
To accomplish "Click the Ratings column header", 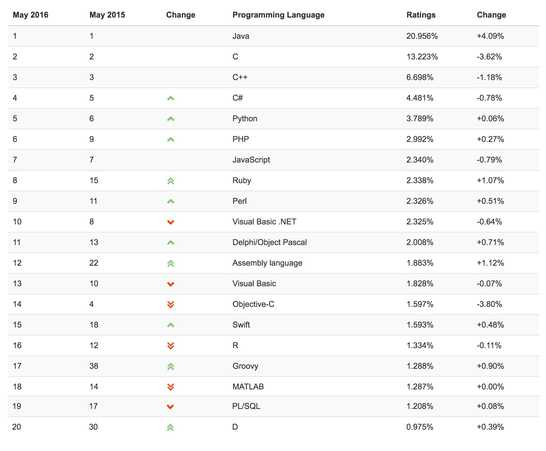I will pos(421,15).
